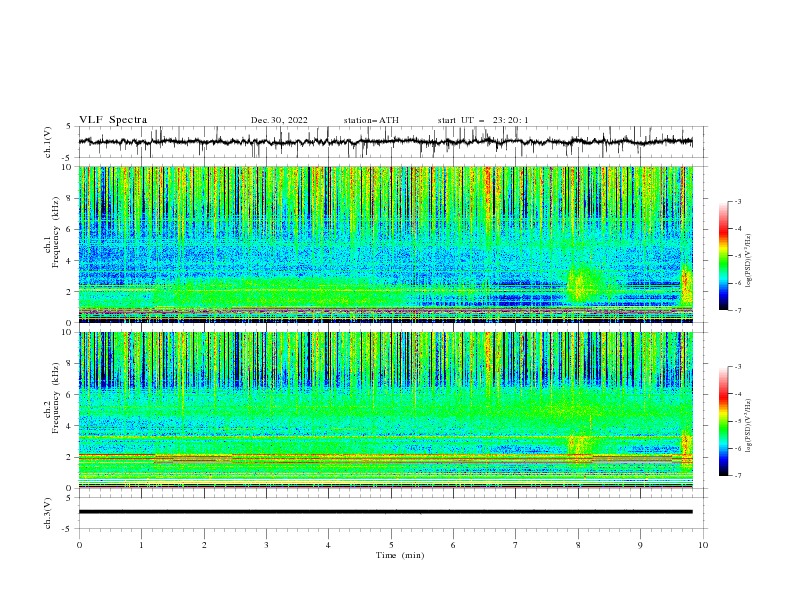
Task: Click the "0" tick on the Time axis
Action: [79, 545]
